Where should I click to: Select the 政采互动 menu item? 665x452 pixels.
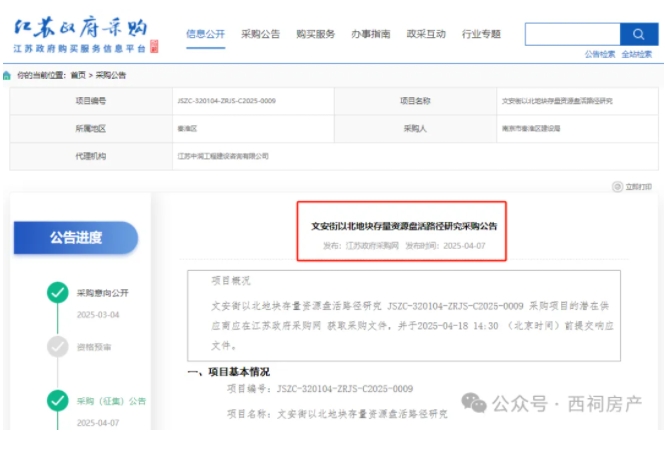426,34
